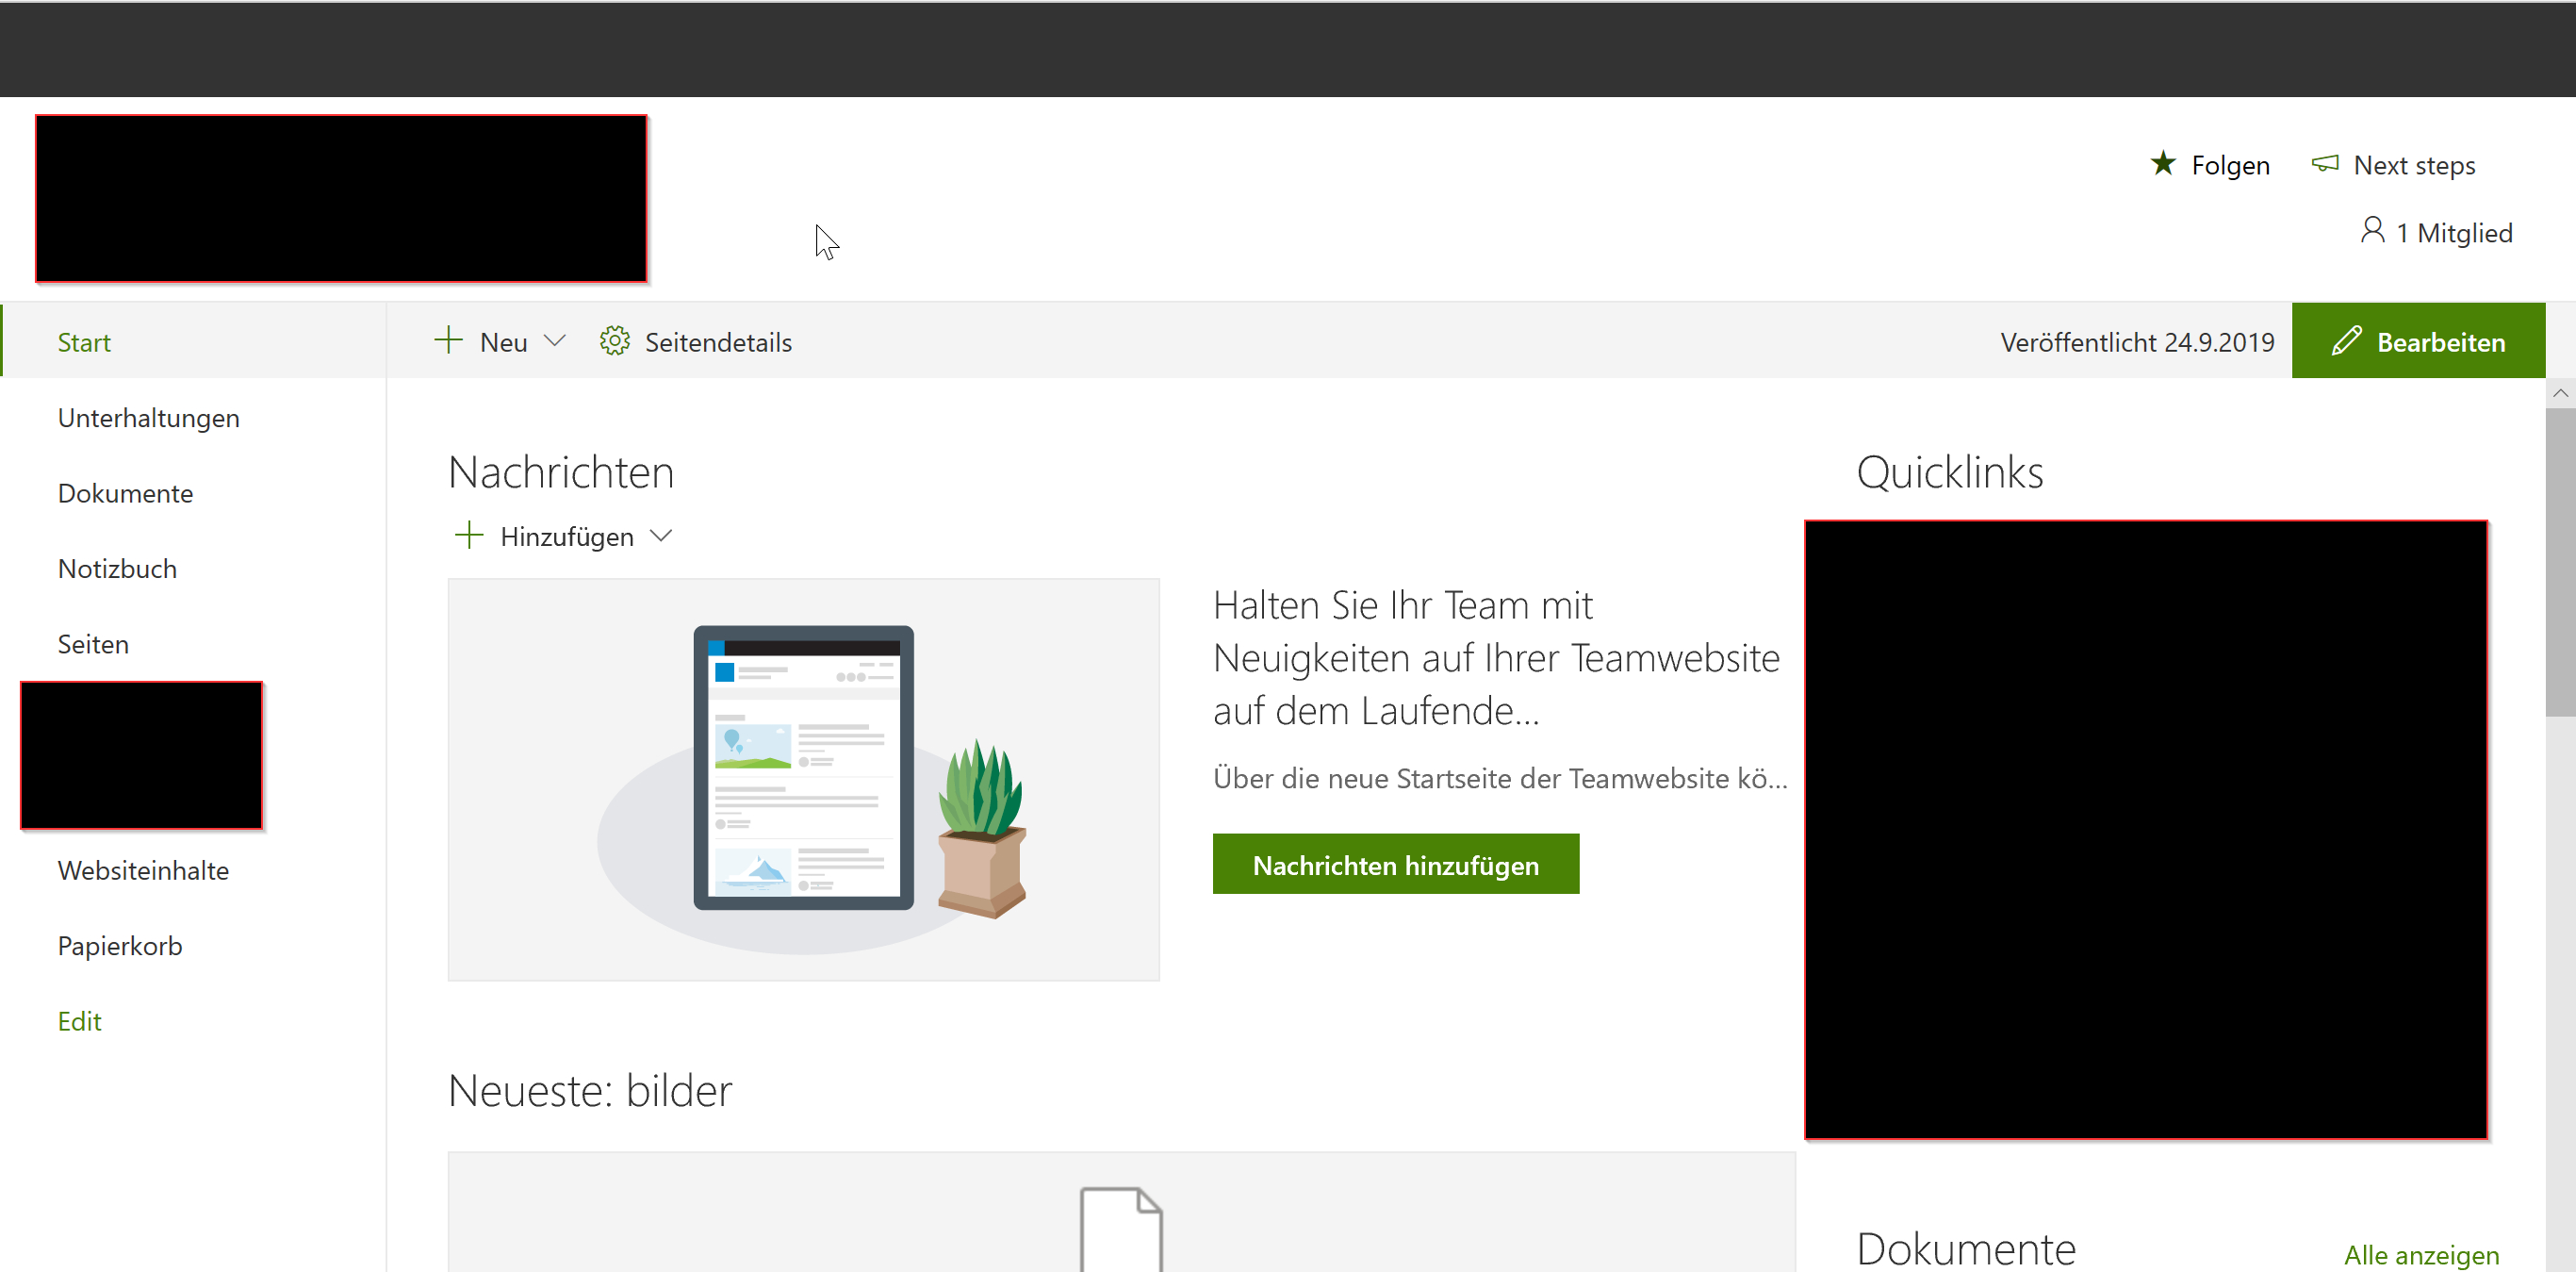Click the news tablet illustration thumbnail
Image resolution: width=2576 pixels, height=1272 pixels.
pos(804,779)
